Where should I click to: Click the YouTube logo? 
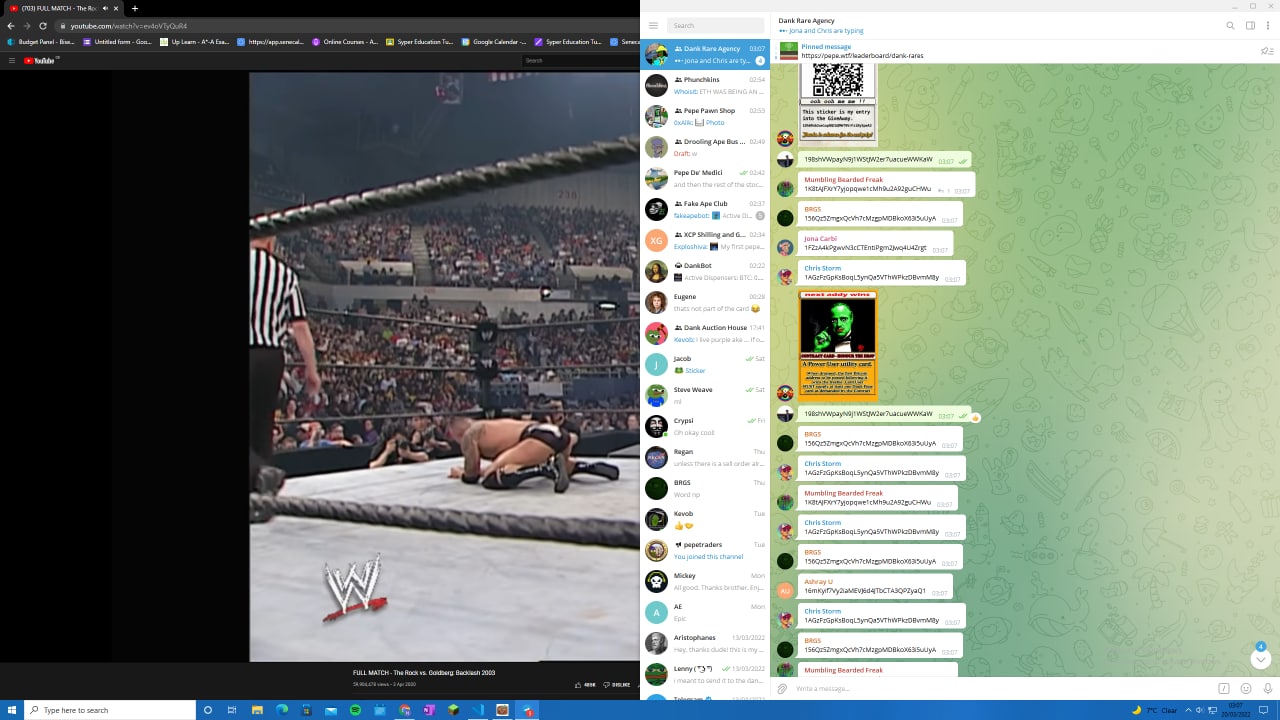coord(40,61)
